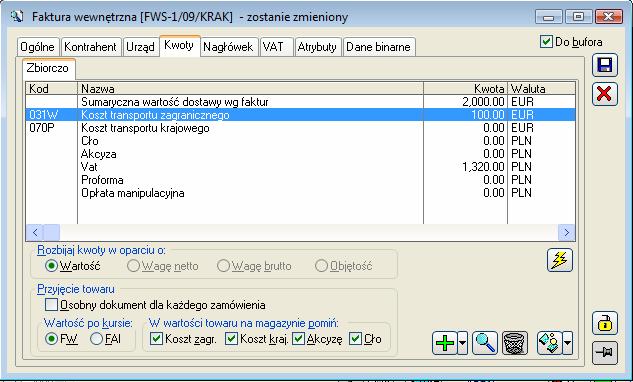Viewport: 633px width, 382px height.
Task: Click the magnifying glass preview icon
Action: click(x=485, y=343)
